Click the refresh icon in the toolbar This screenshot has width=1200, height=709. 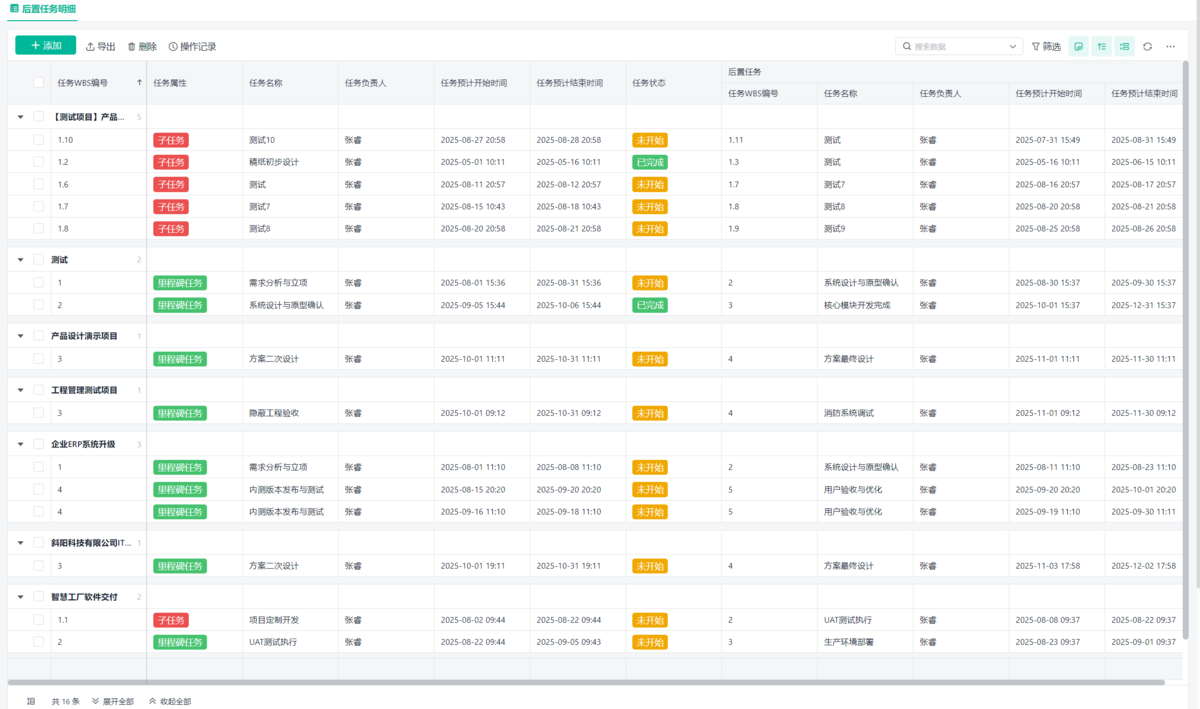coord(1147,46)
